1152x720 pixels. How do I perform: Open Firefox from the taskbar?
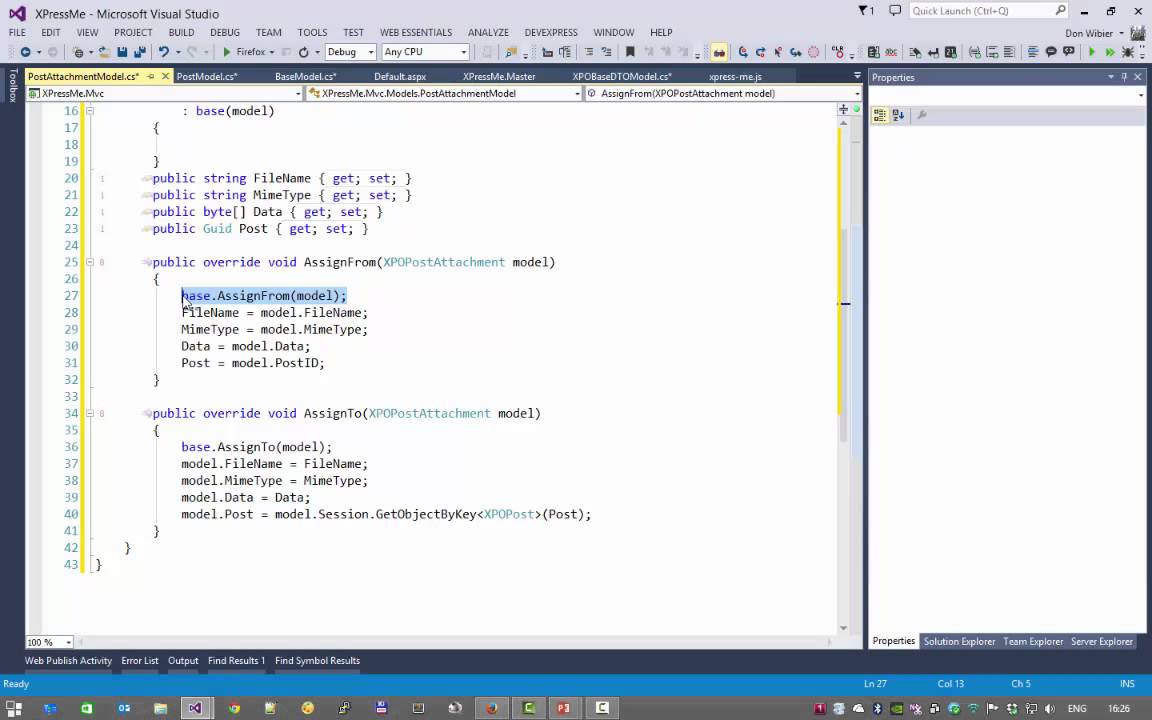point(492,708)
